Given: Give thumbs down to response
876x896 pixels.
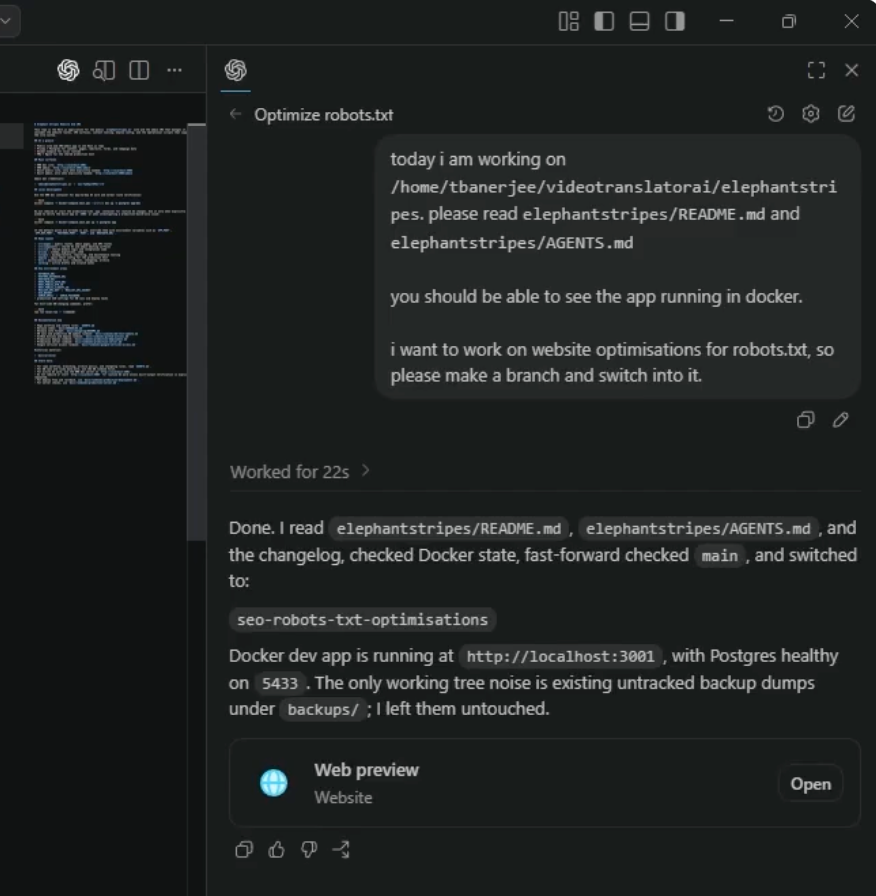Looking at the screenshot, I should [309, 850].
